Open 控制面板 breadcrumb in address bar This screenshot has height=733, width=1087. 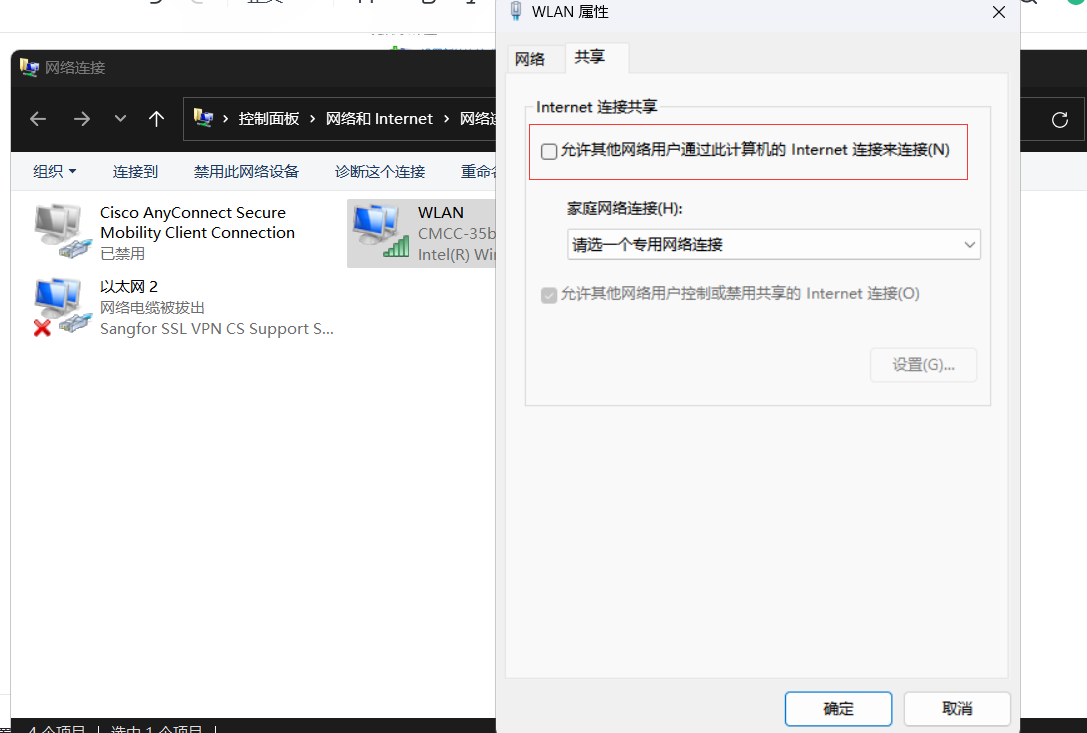tap(269, 119)
